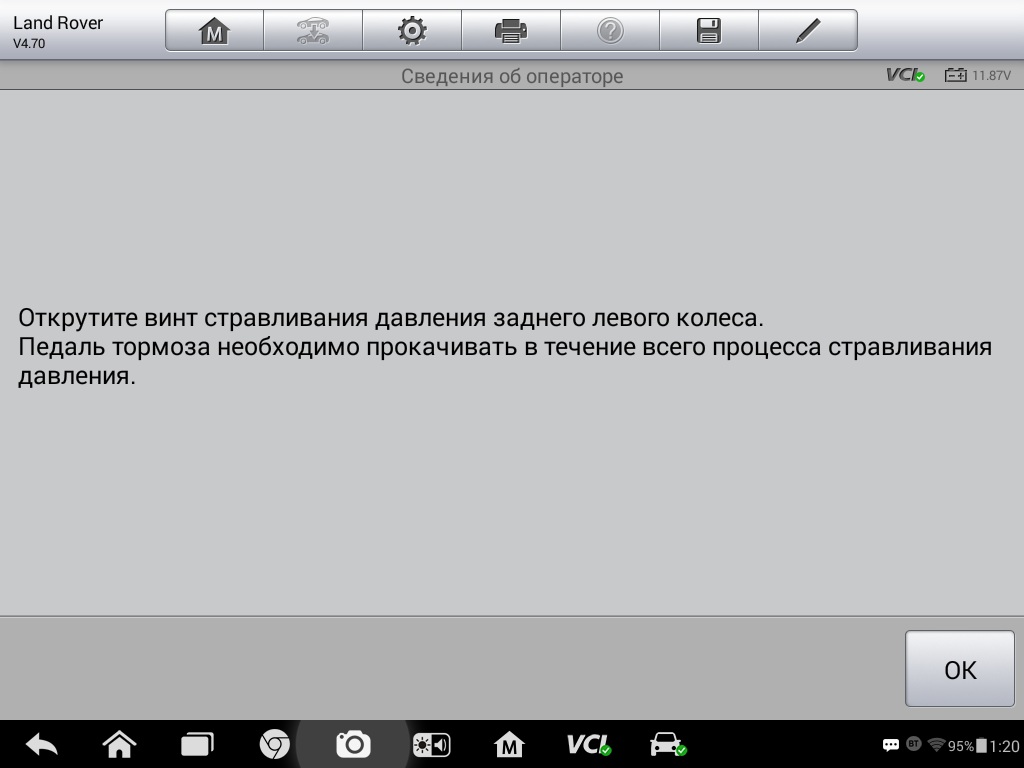Open settings via the gear icon
1024x768 pixels.
click(x=412, y=31)
